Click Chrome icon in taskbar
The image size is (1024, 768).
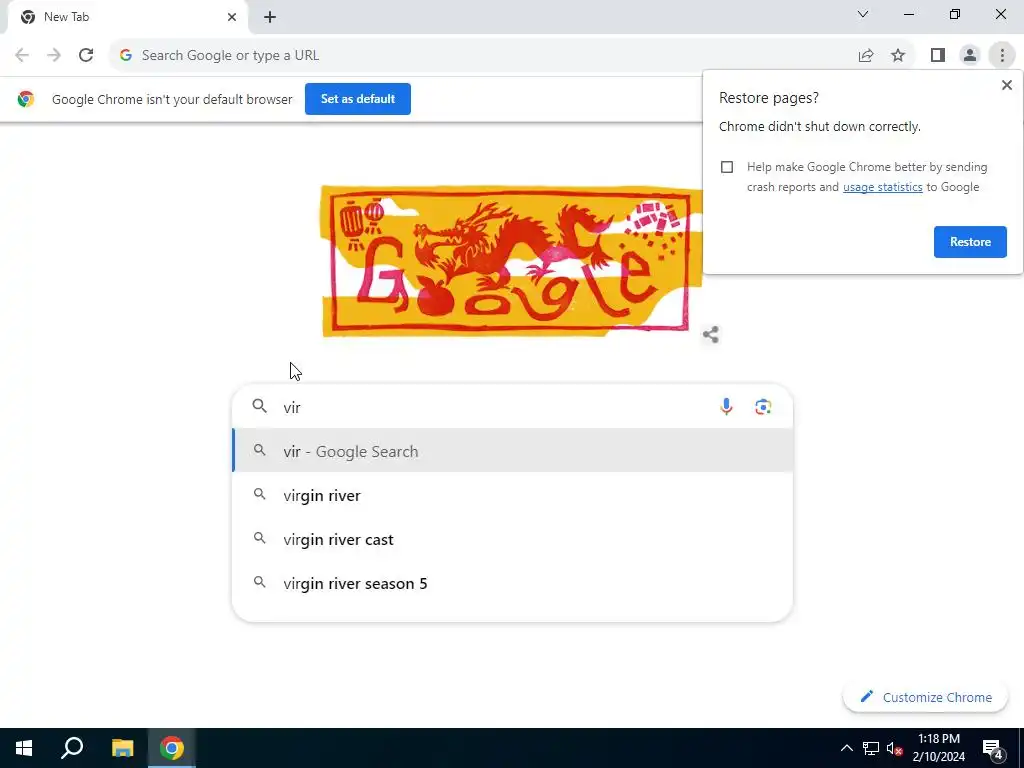pyautogui.click(x=172, y=748)
